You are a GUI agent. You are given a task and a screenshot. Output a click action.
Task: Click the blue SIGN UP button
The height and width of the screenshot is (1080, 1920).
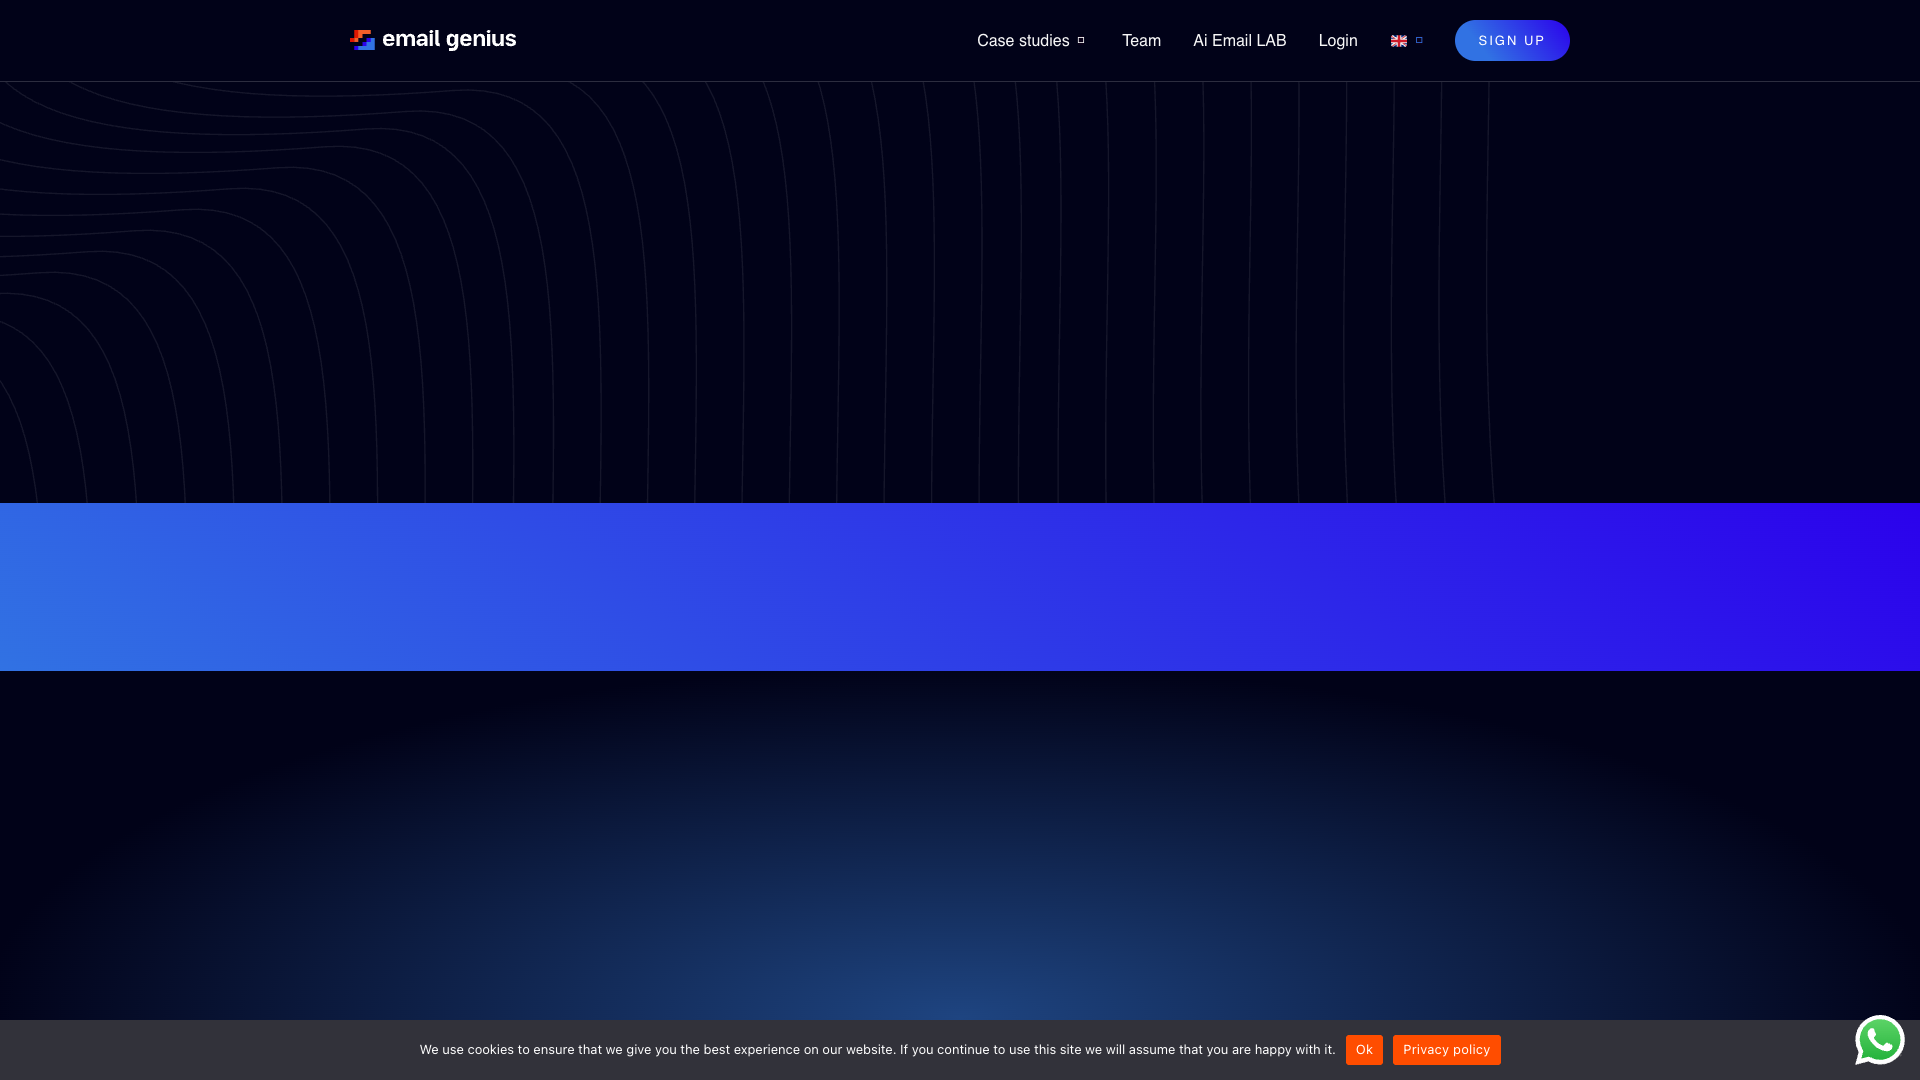[x=1512, y=41]
